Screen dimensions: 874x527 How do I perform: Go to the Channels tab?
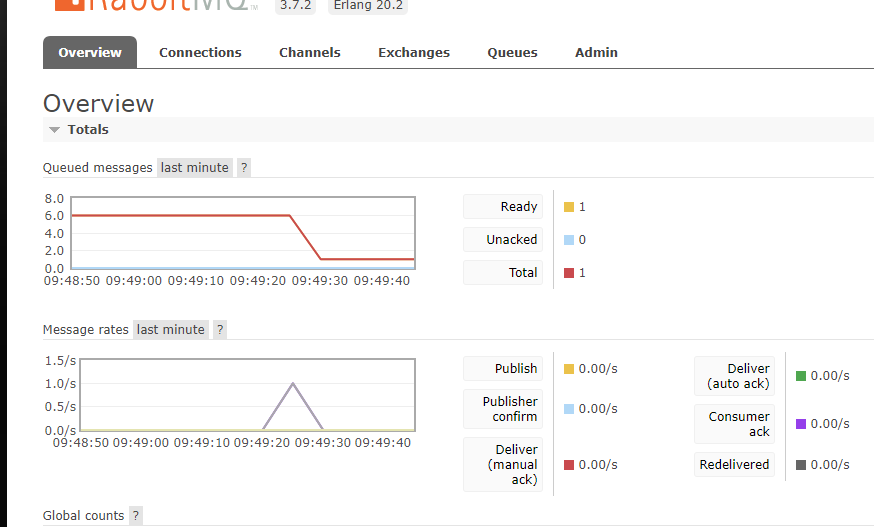tap(309, 52)
